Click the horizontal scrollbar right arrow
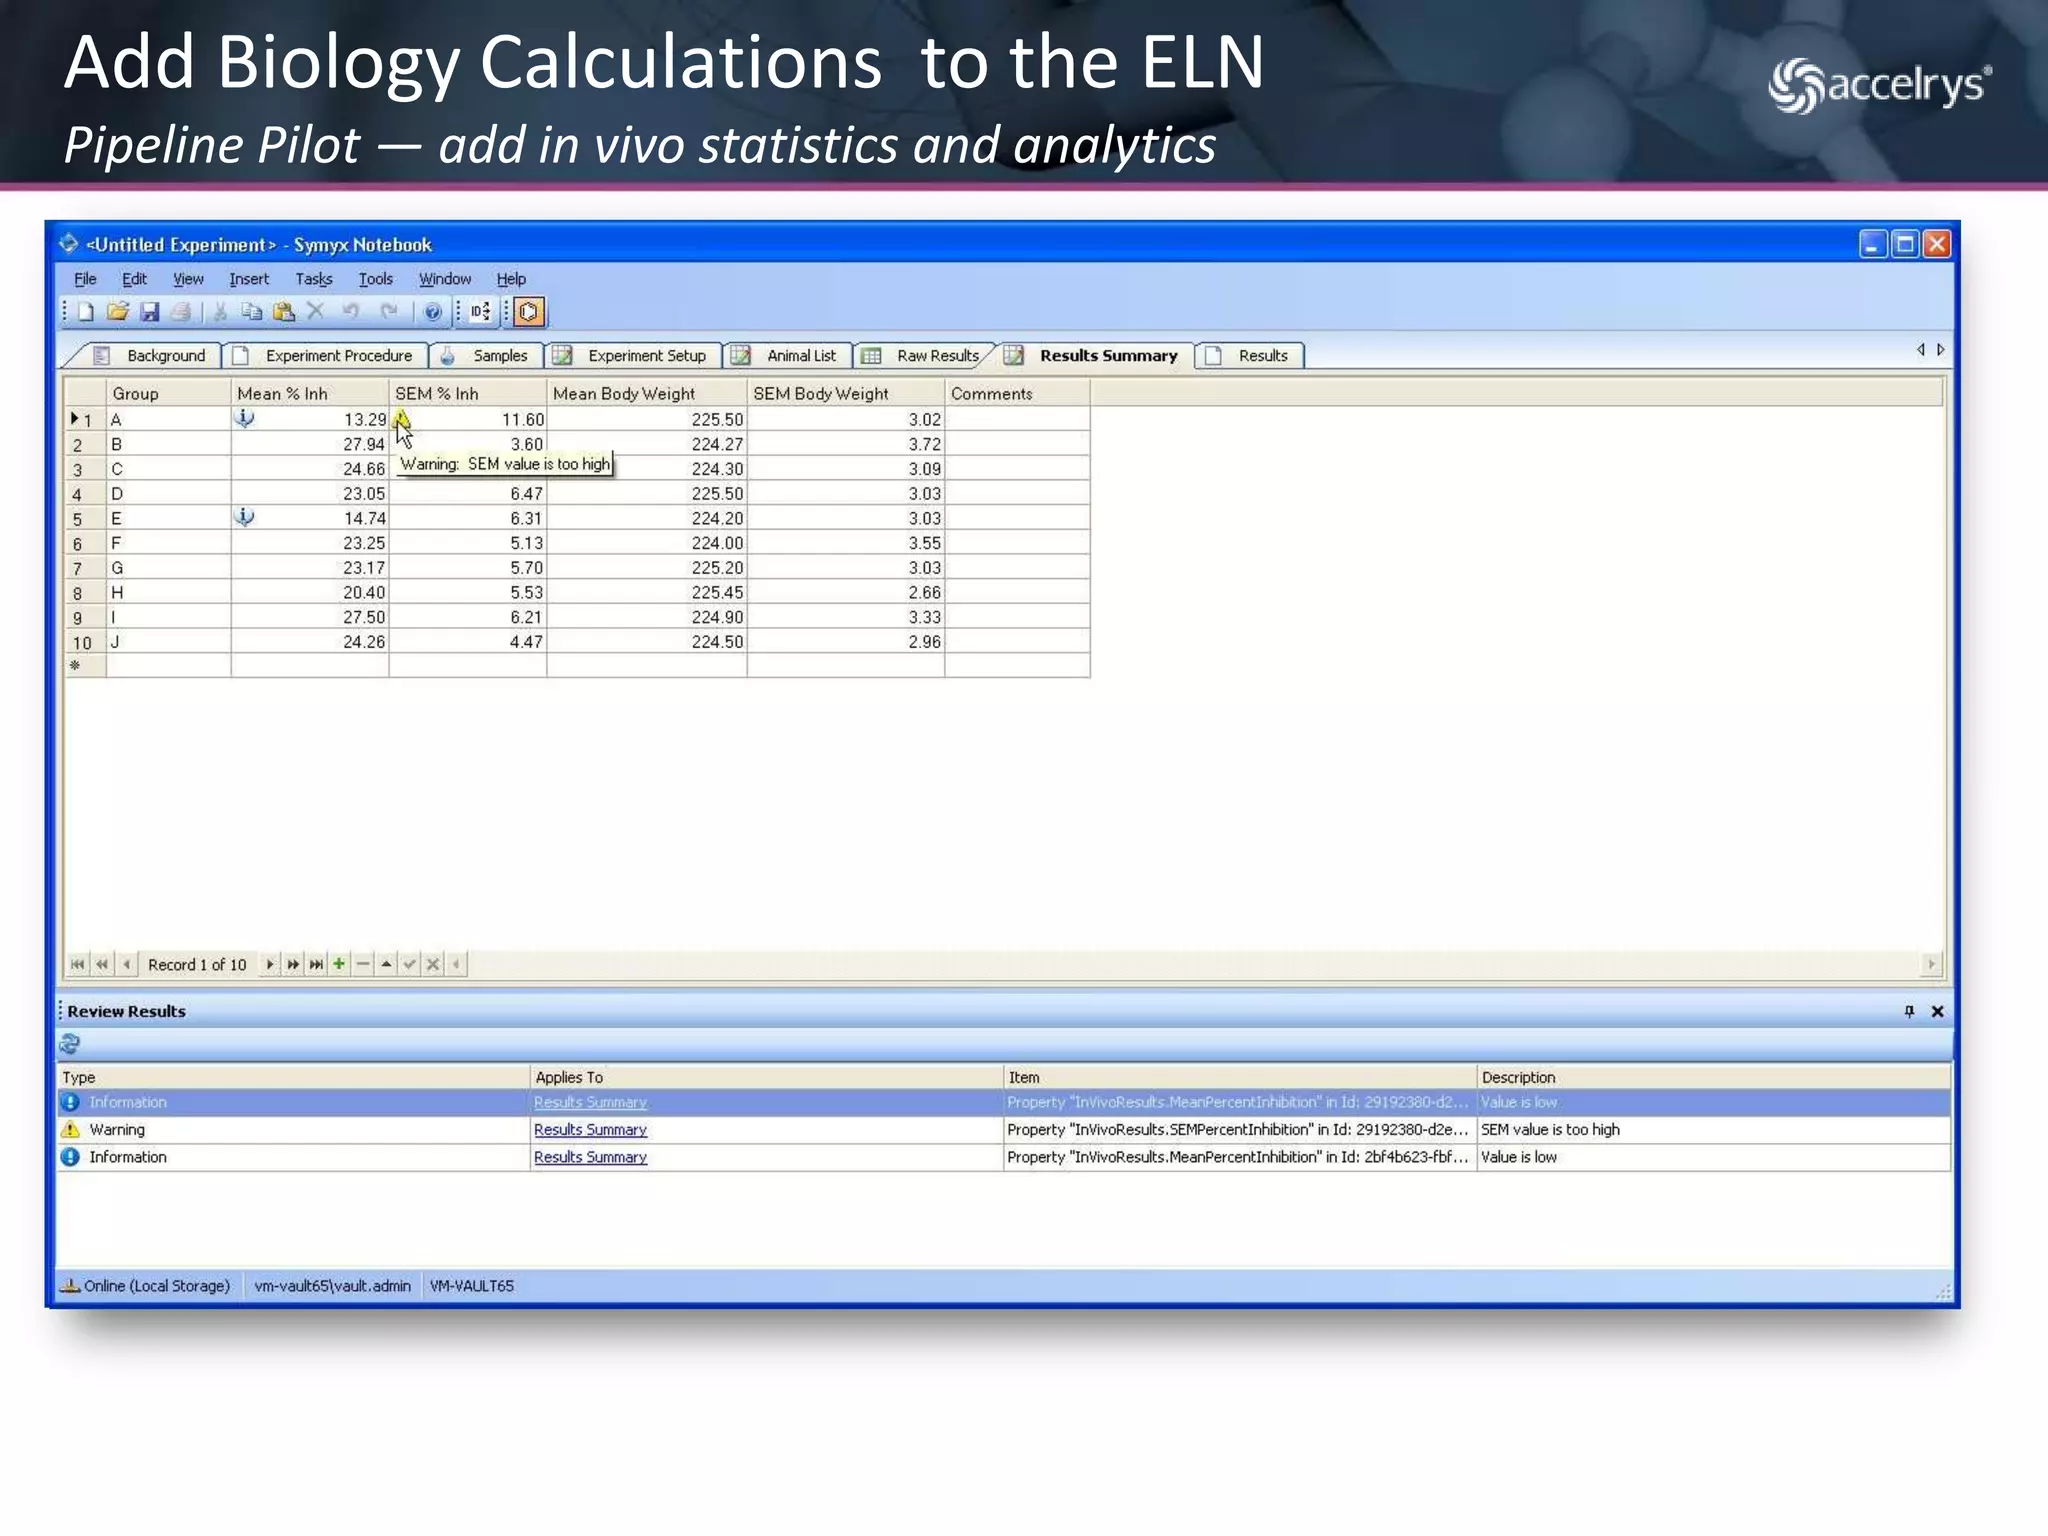 (x=1931, y=964)
